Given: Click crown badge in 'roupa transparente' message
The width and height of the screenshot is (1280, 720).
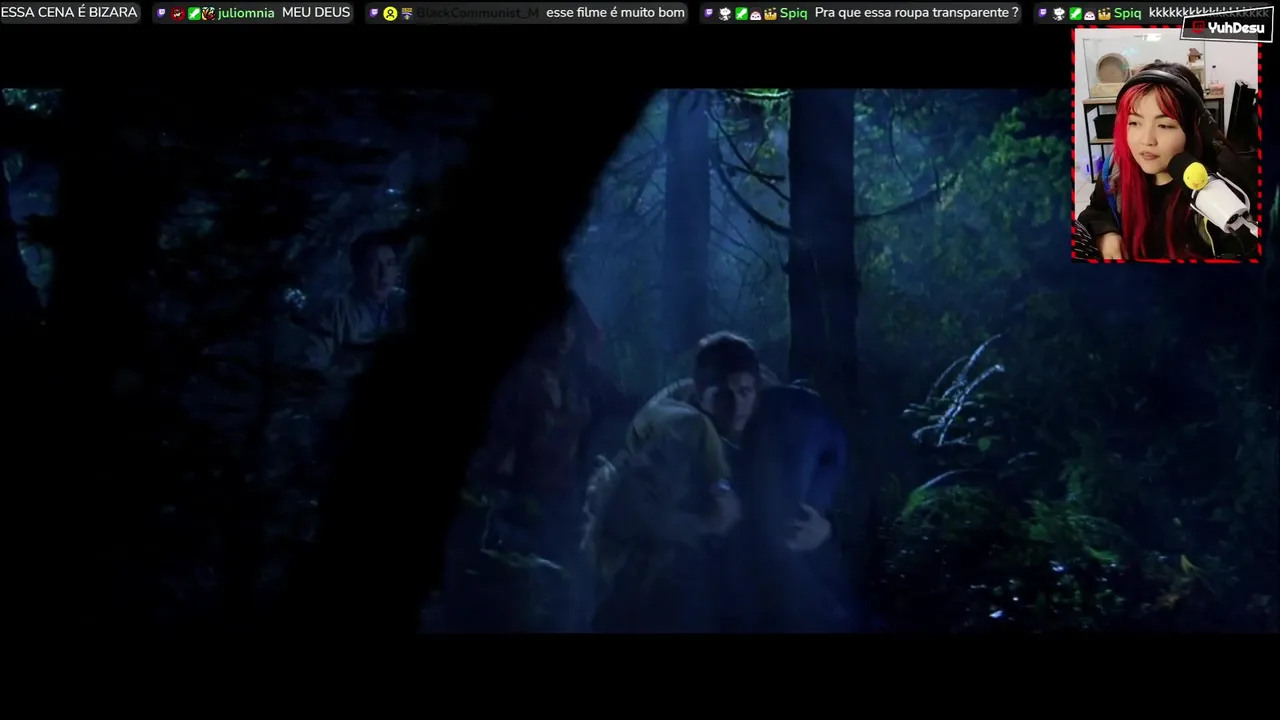Looking at the screenshot, I should (x=771, y=14).
